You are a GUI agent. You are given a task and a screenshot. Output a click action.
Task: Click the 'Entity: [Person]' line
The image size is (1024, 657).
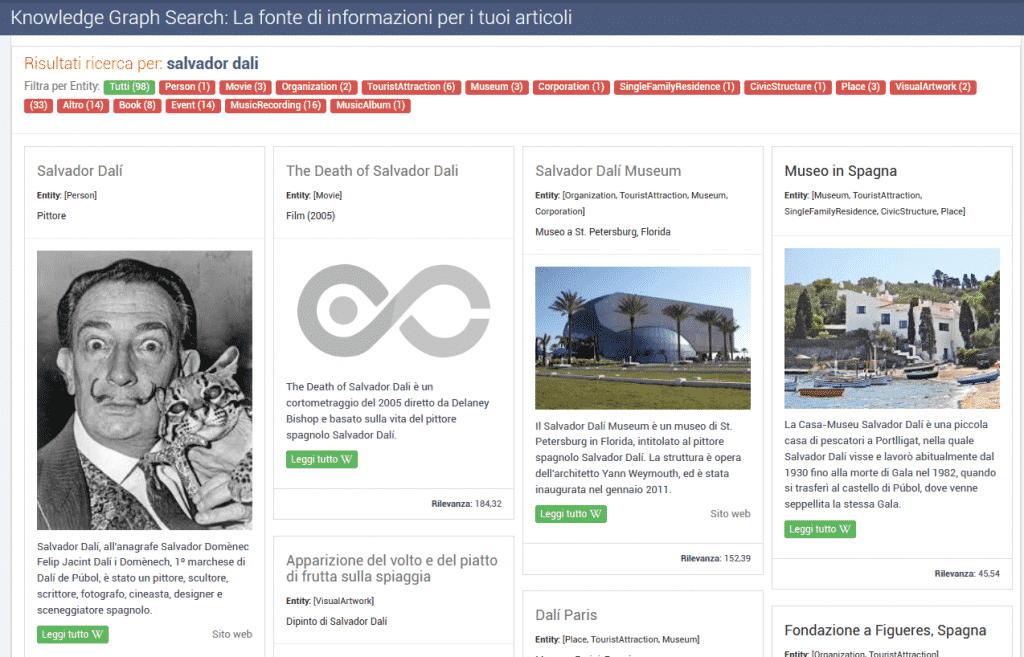(67, 195)
